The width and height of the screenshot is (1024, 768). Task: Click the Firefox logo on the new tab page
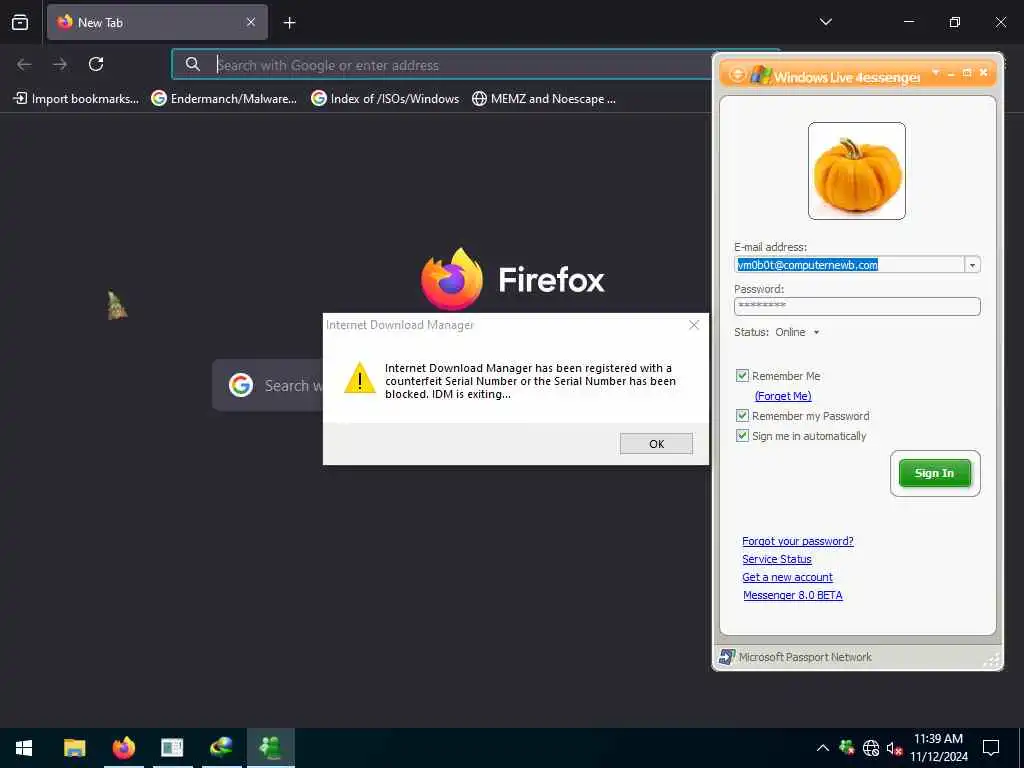coord(452,279)
